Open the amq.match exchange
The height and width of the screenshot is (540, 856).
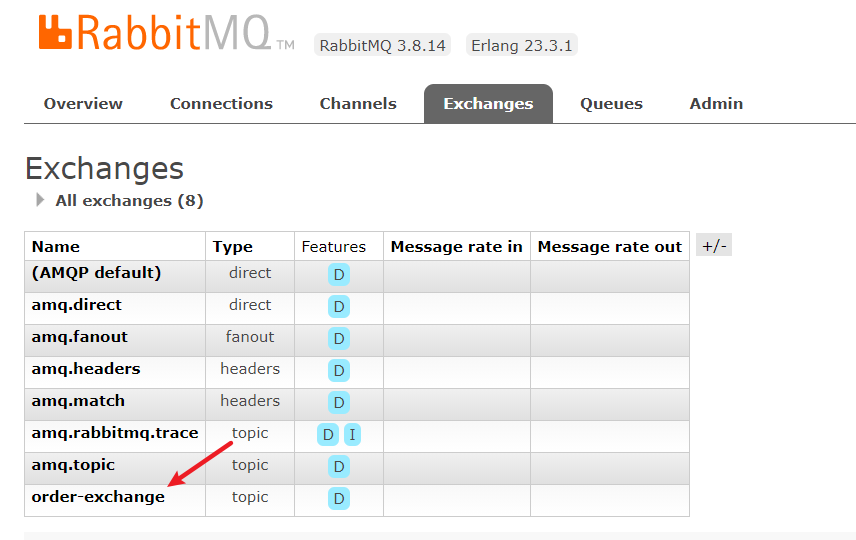(78, 401)
